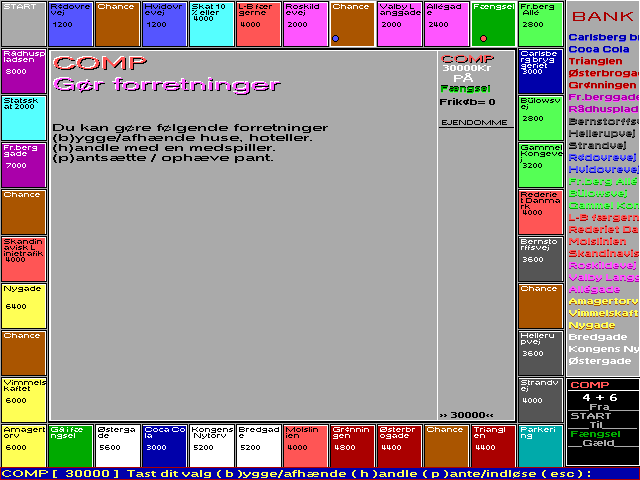Select the Amagertorv 6000 board square
The width and height of the screenshot is (640, 480).
tap(24, 446)
